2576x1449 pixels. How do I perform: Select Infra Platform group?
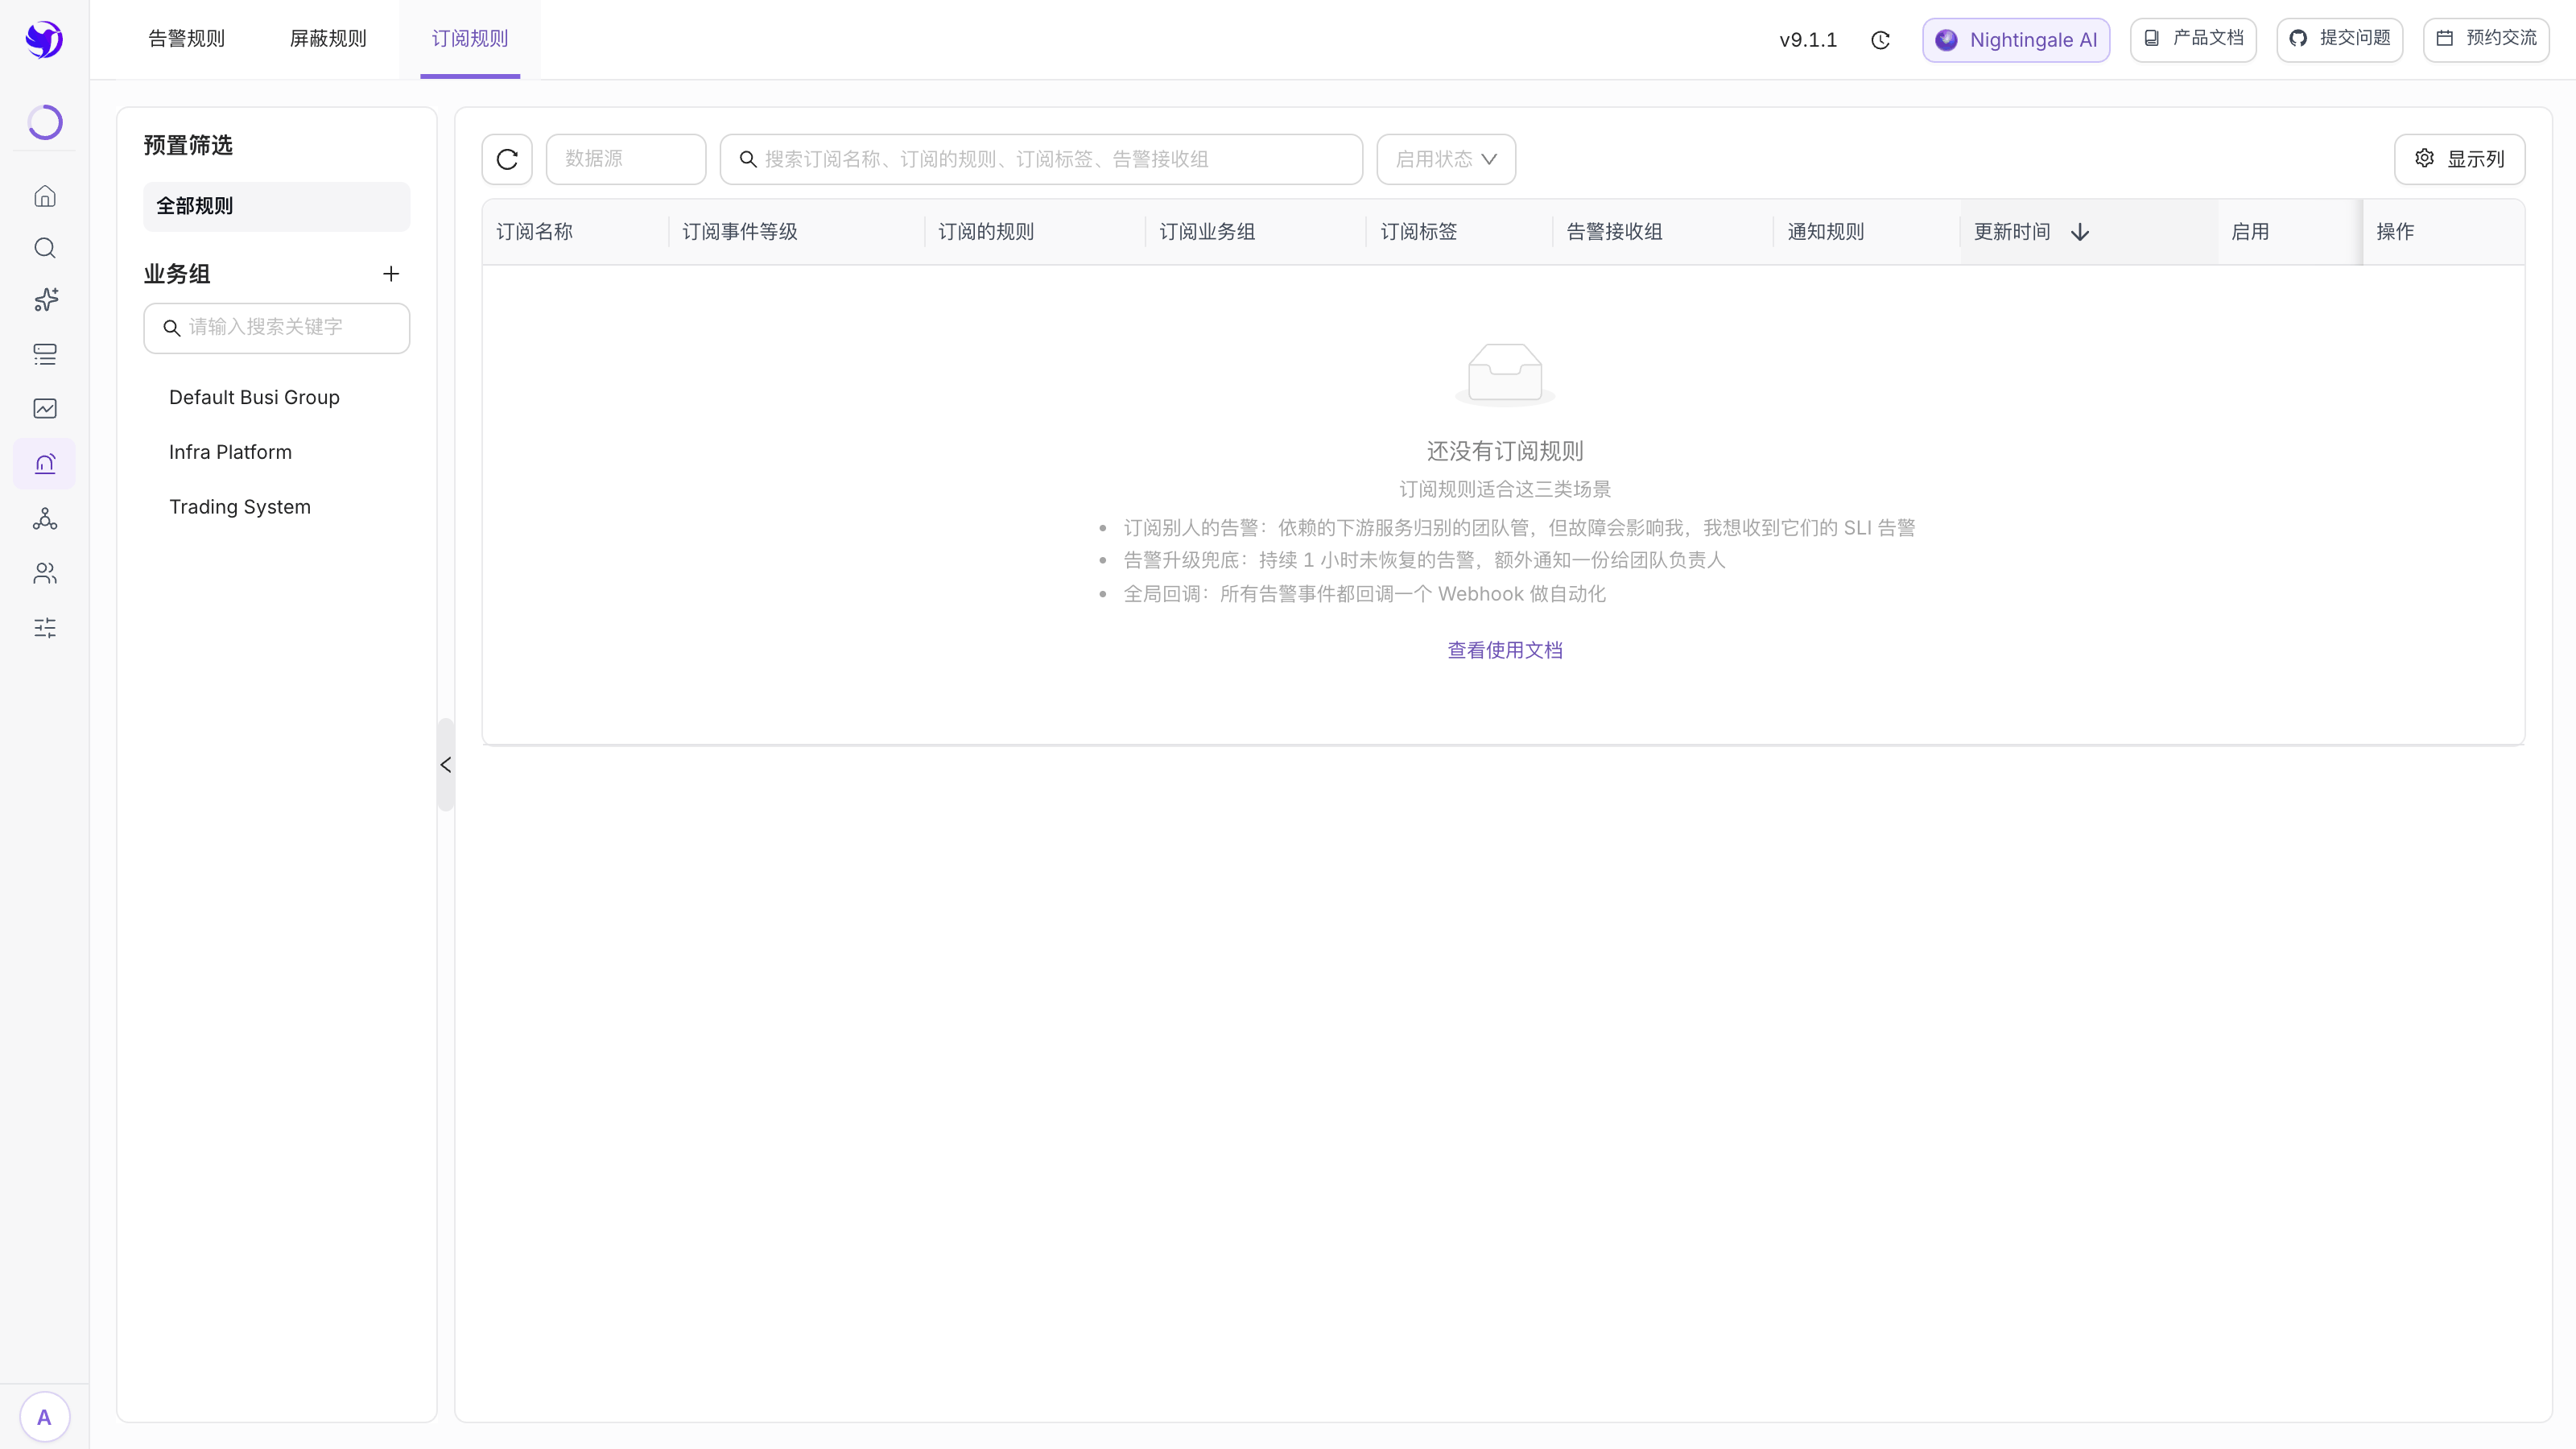point(230,452)
